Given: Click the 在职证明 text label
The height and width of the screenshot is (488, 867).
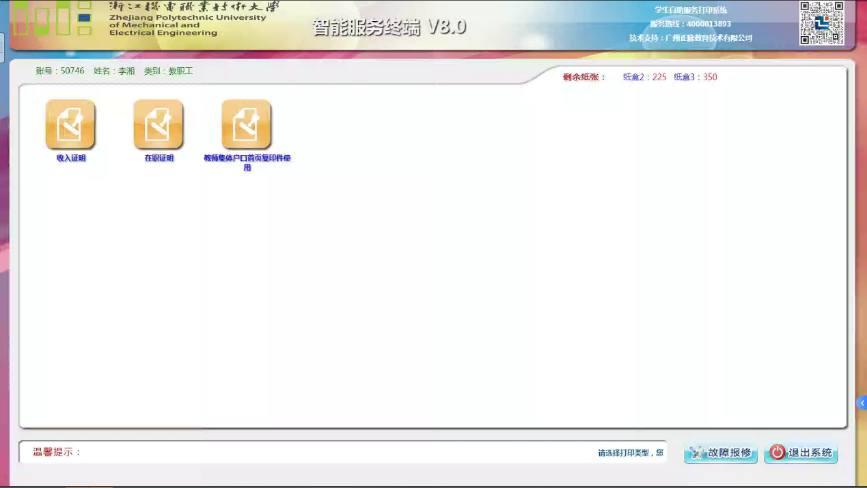Looking at the screenshot, I should coord(159,158).
